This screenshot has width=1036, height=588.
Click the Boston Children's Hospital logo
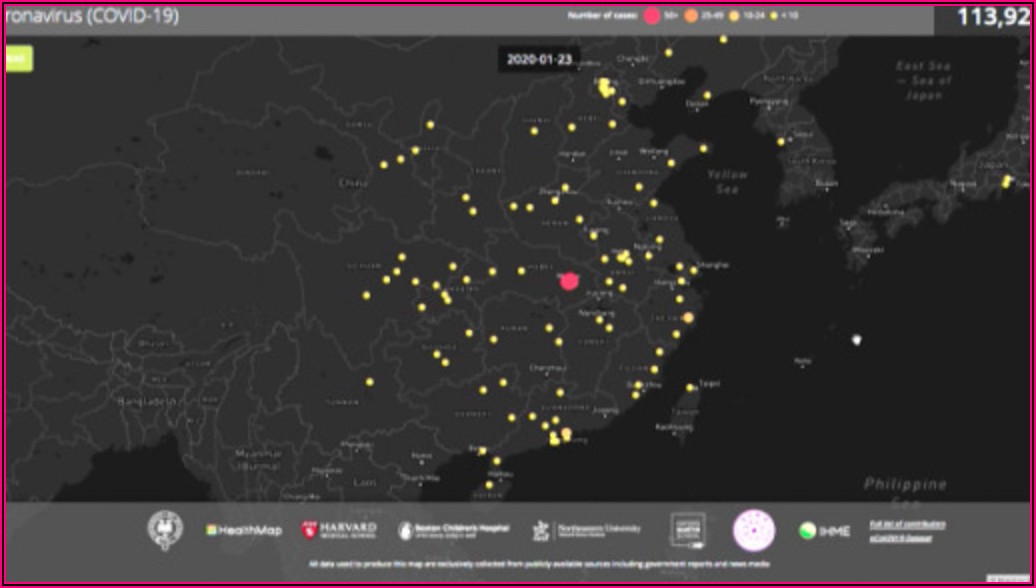point(454,530)
